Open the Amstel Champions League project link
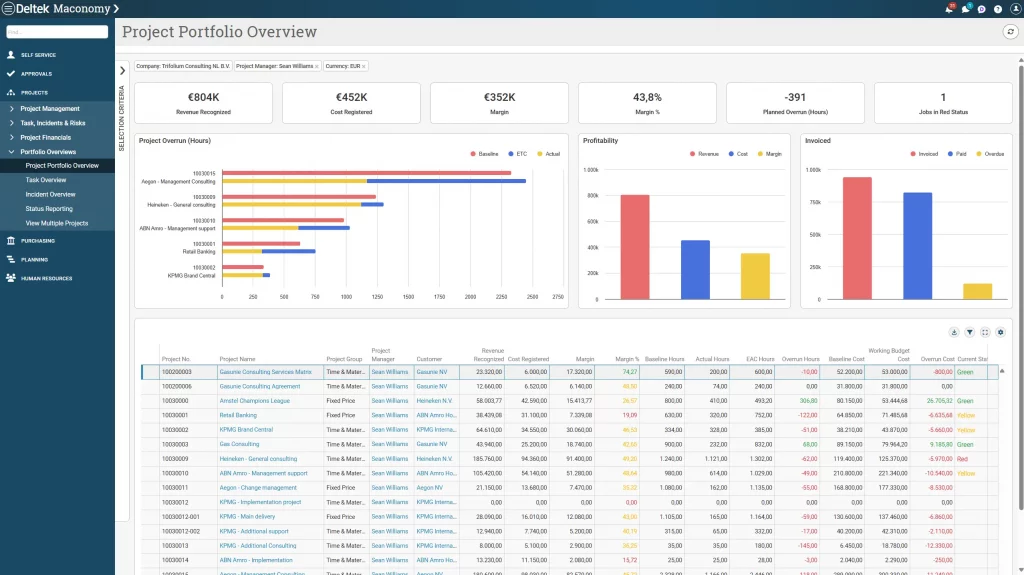 tap(253, 400)
